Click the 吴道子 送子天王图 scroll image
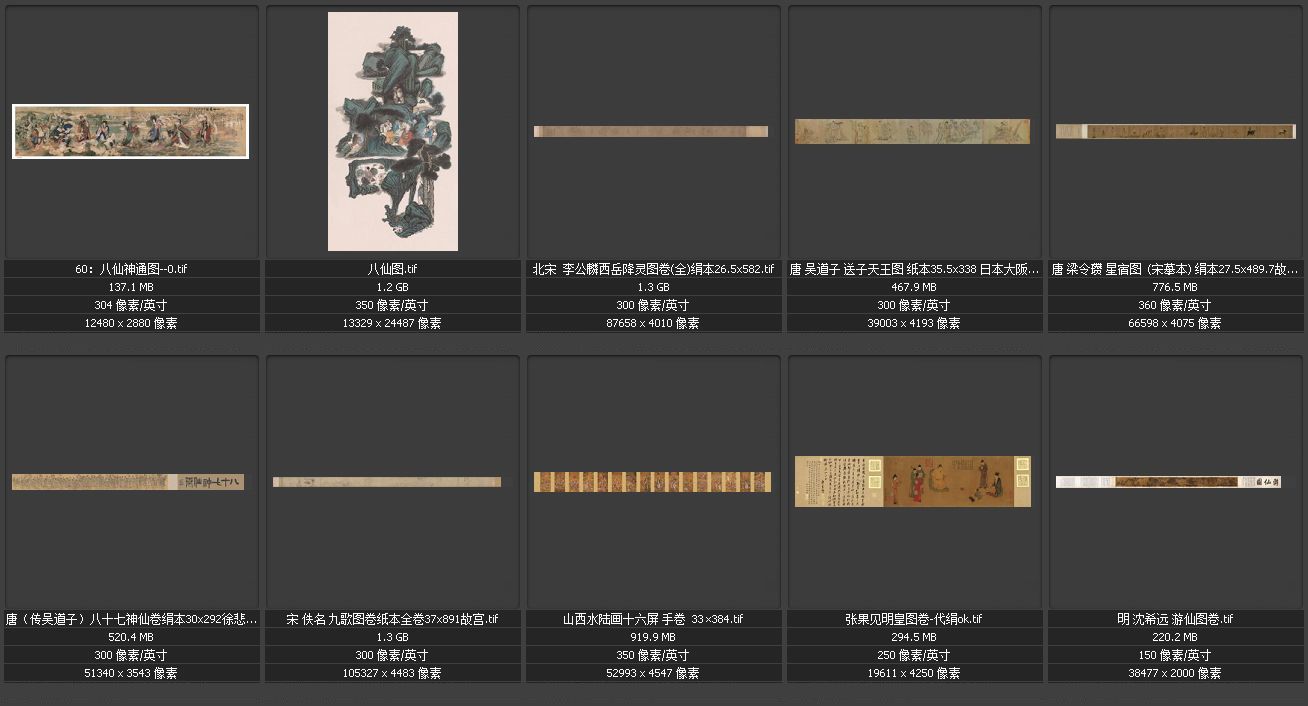 [x=912, y=131]
